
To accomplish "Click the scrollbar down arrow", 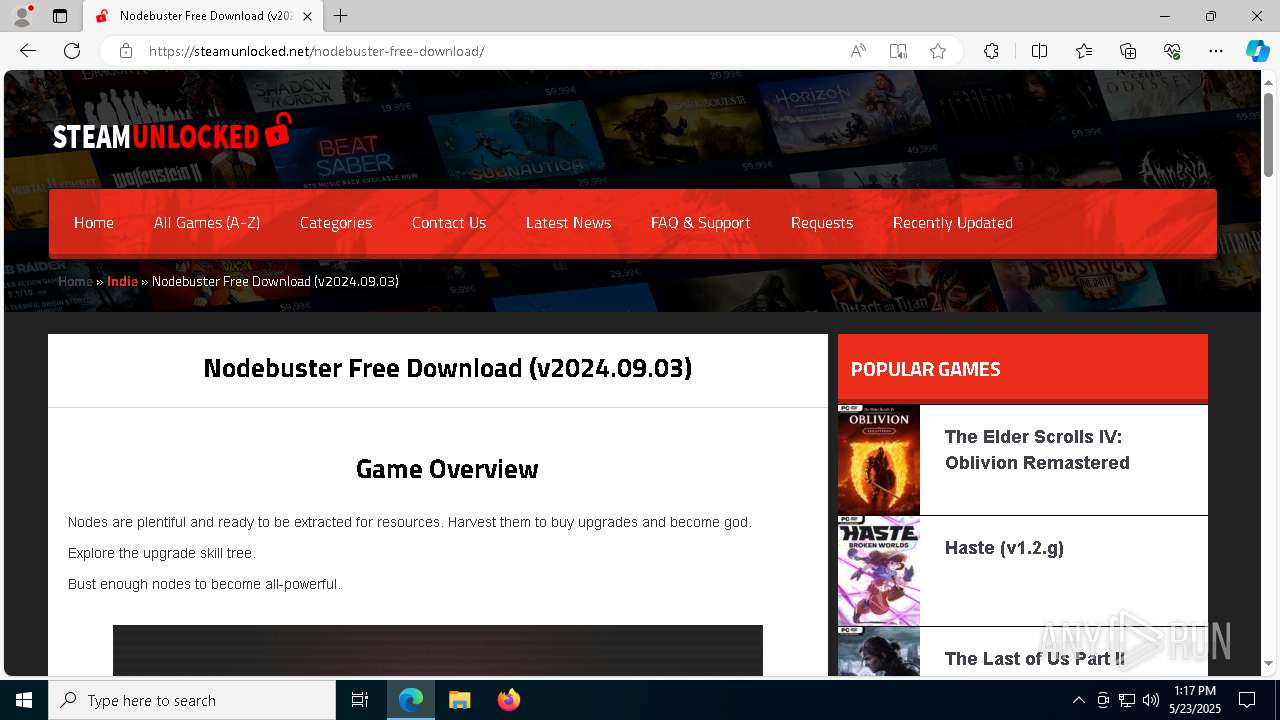I will pyautogui.click(x=1269, y=663).
